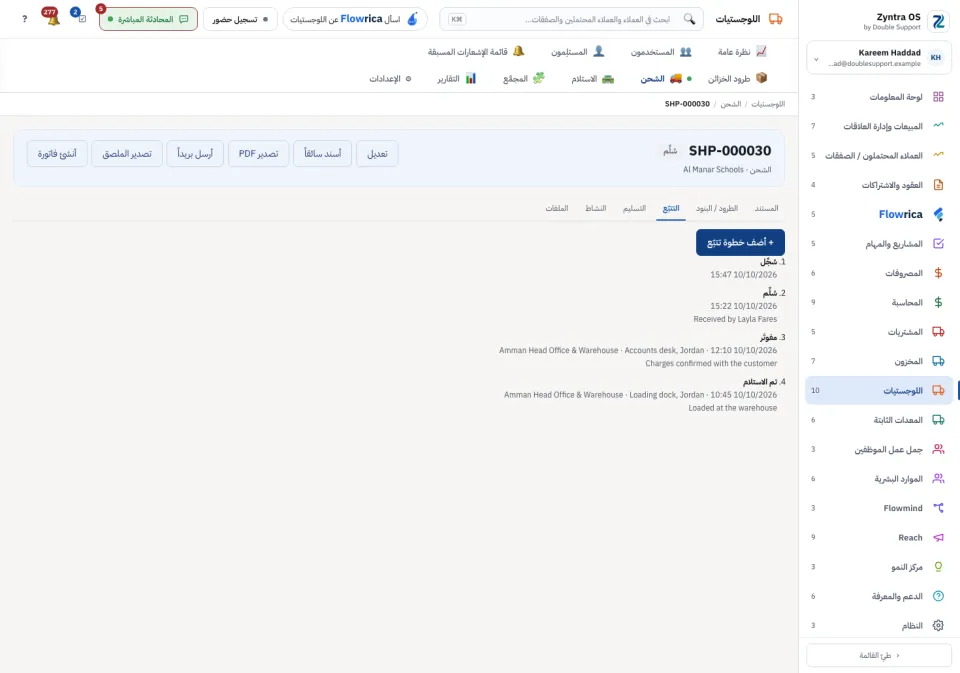
Task: Open الإعدادات menu item
Action: click(x=390, y=78)
